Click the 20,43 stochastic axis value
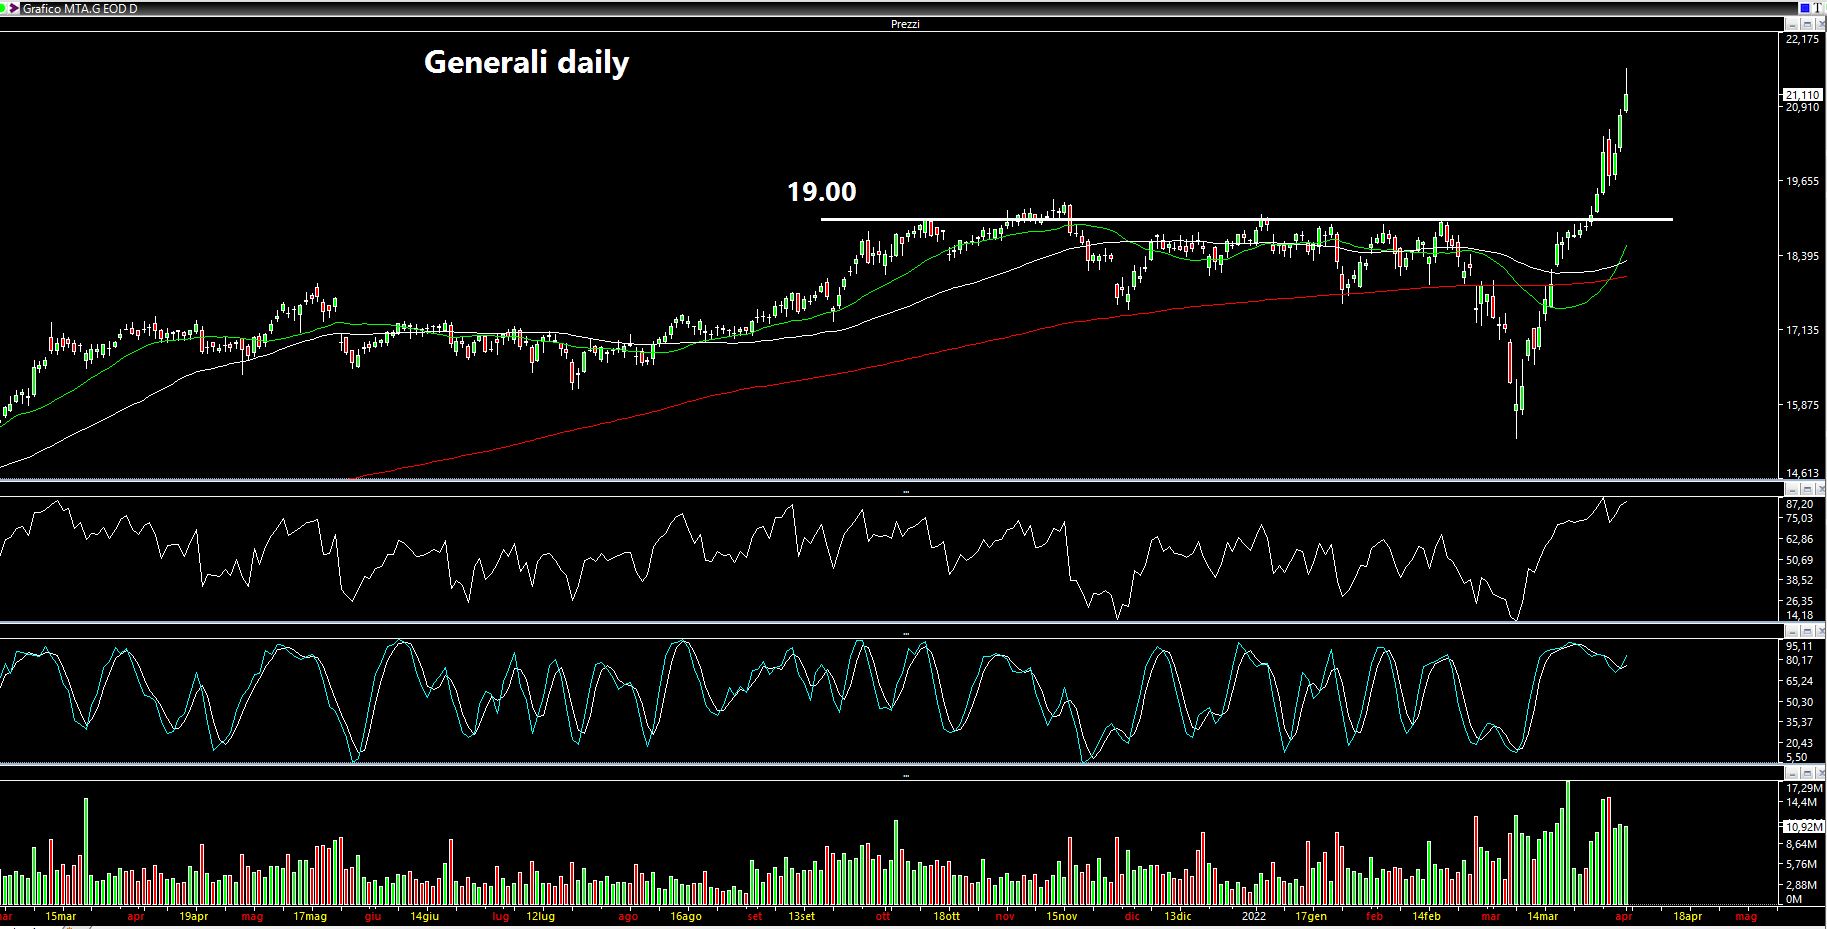 [1800, 743]
